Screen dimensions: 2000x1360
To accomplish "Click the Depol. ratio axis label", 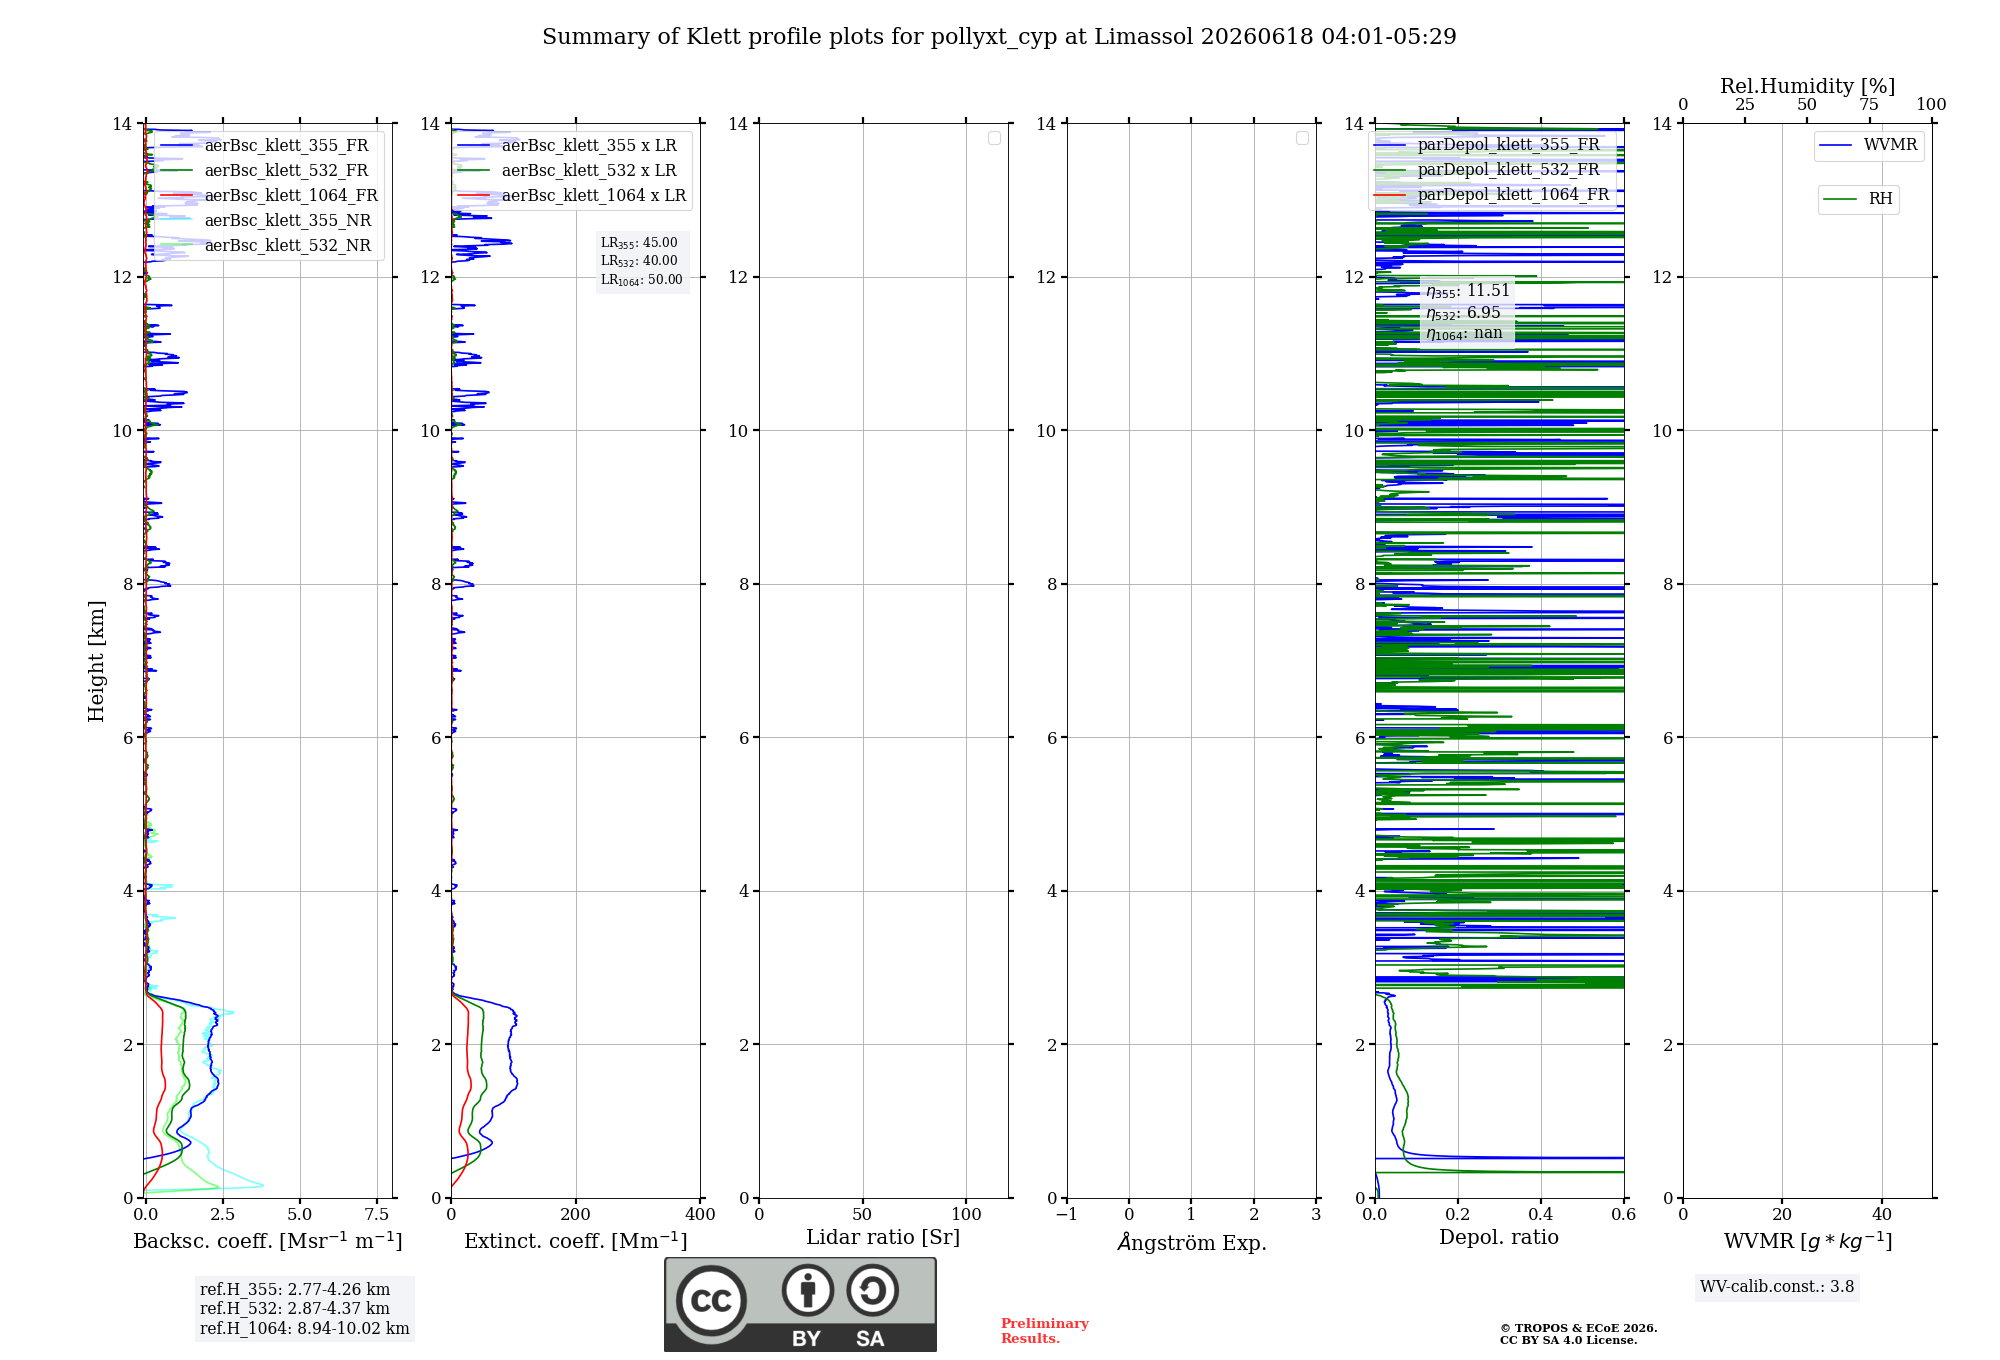I will coord(1499,1238).
